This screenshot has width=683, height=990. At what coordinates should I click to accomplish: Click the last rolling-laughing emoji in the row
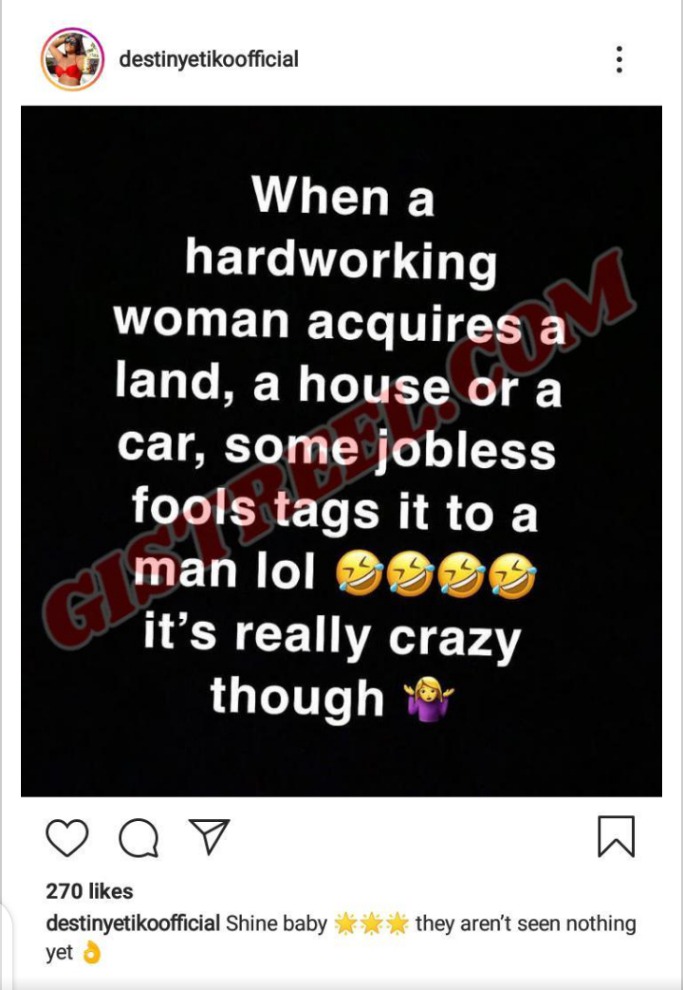point(514,575)
